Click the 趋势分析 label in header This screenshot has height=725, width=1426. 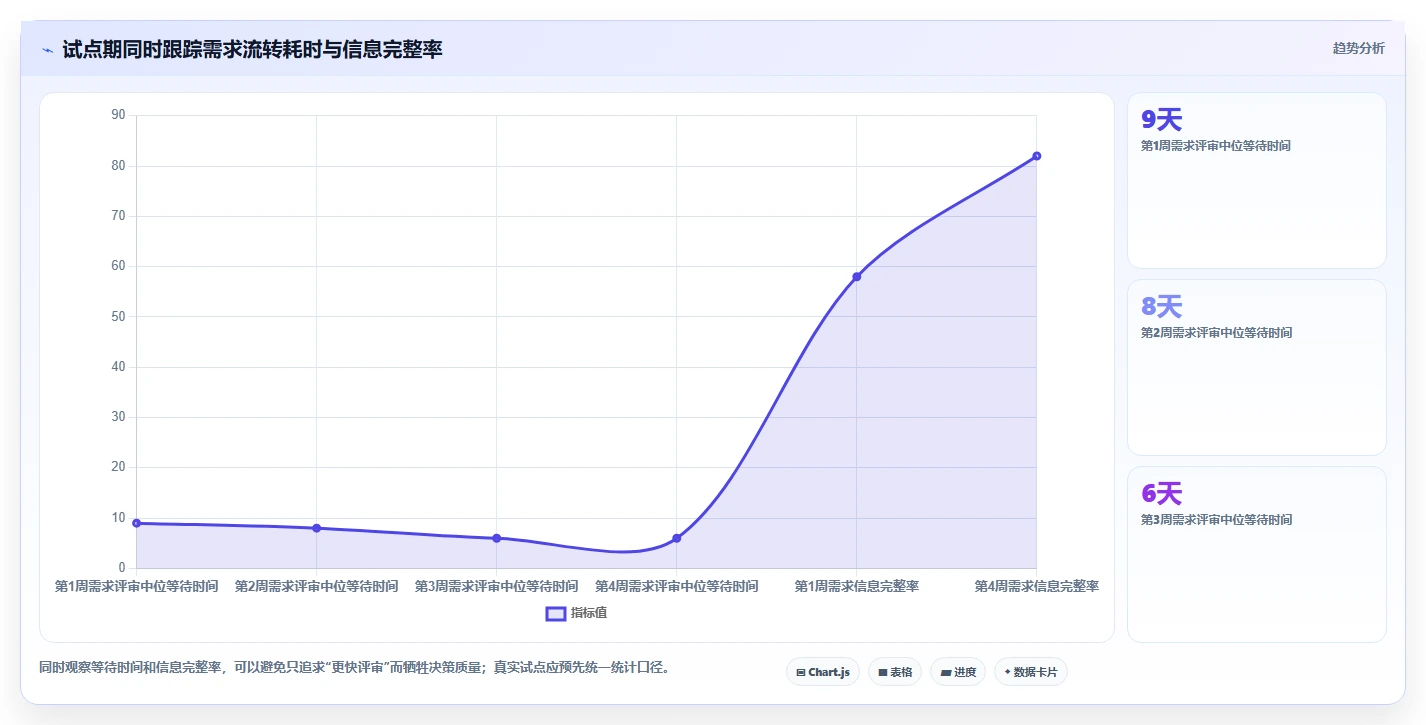coord(1359,48)
